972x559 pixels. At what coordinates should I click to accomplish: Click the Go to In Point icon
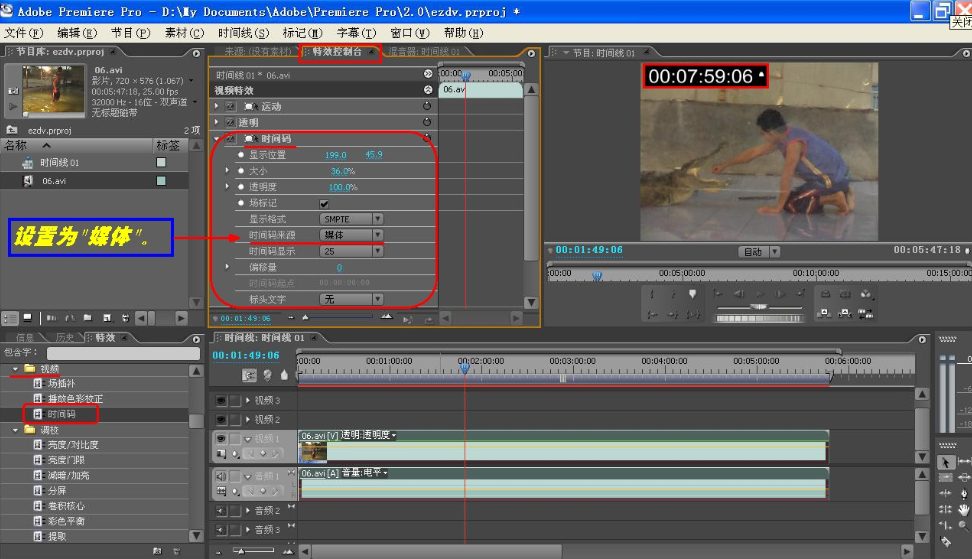[652, 314]
